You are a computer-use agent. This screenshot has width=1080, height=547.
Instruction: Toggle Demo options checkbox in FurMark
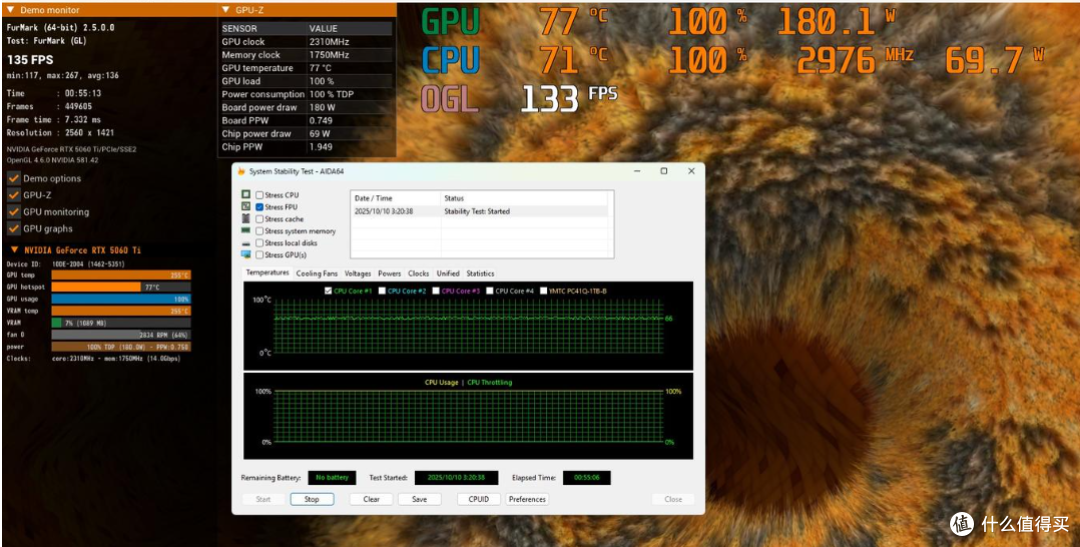tap(13, 178)
